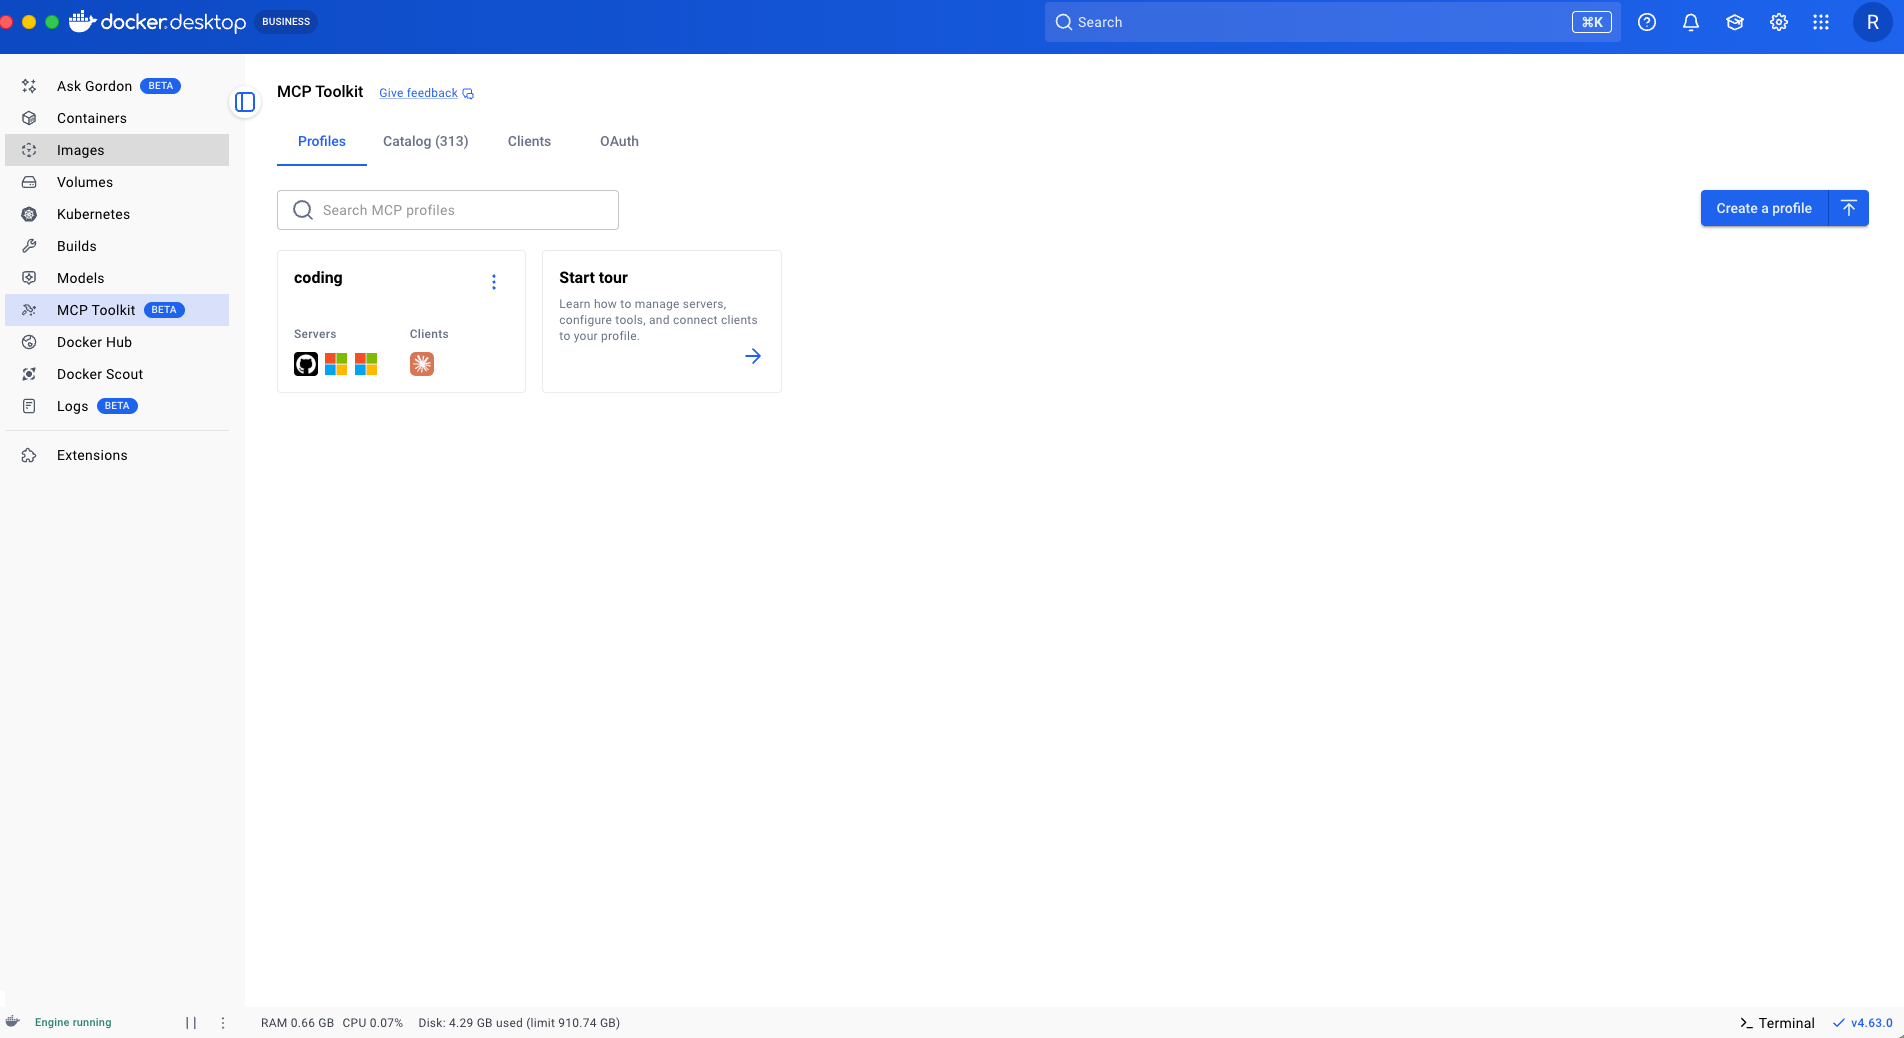Switch to the Catalog (313) tab
This screenshot has width=1904, height=1038.
pyautogui.click(x=426, y=142)
